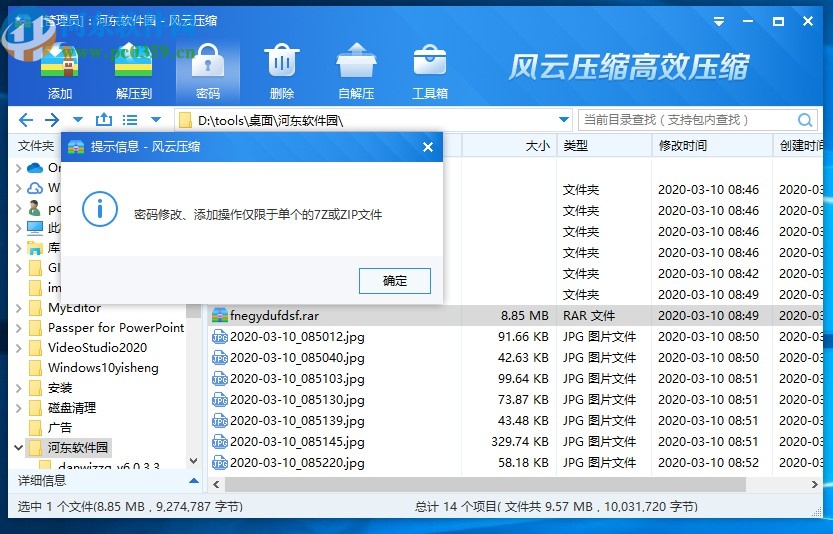Image resolution: width=833 pixels, height=534 pixels.
Task: Open navigation history dropdown arrow
Action: coord(78,120)
